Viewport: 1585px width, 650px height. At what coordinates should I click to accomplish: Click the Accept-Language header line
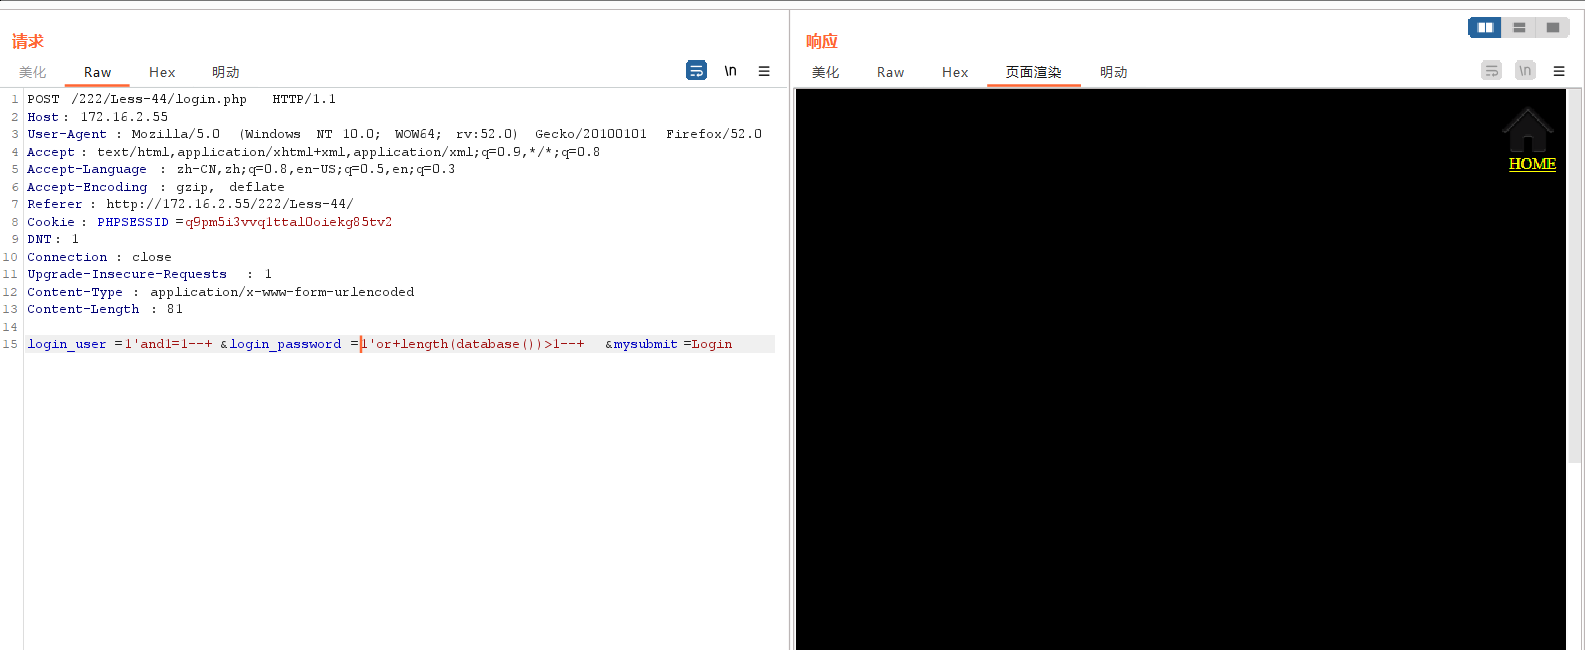(241, 169)
